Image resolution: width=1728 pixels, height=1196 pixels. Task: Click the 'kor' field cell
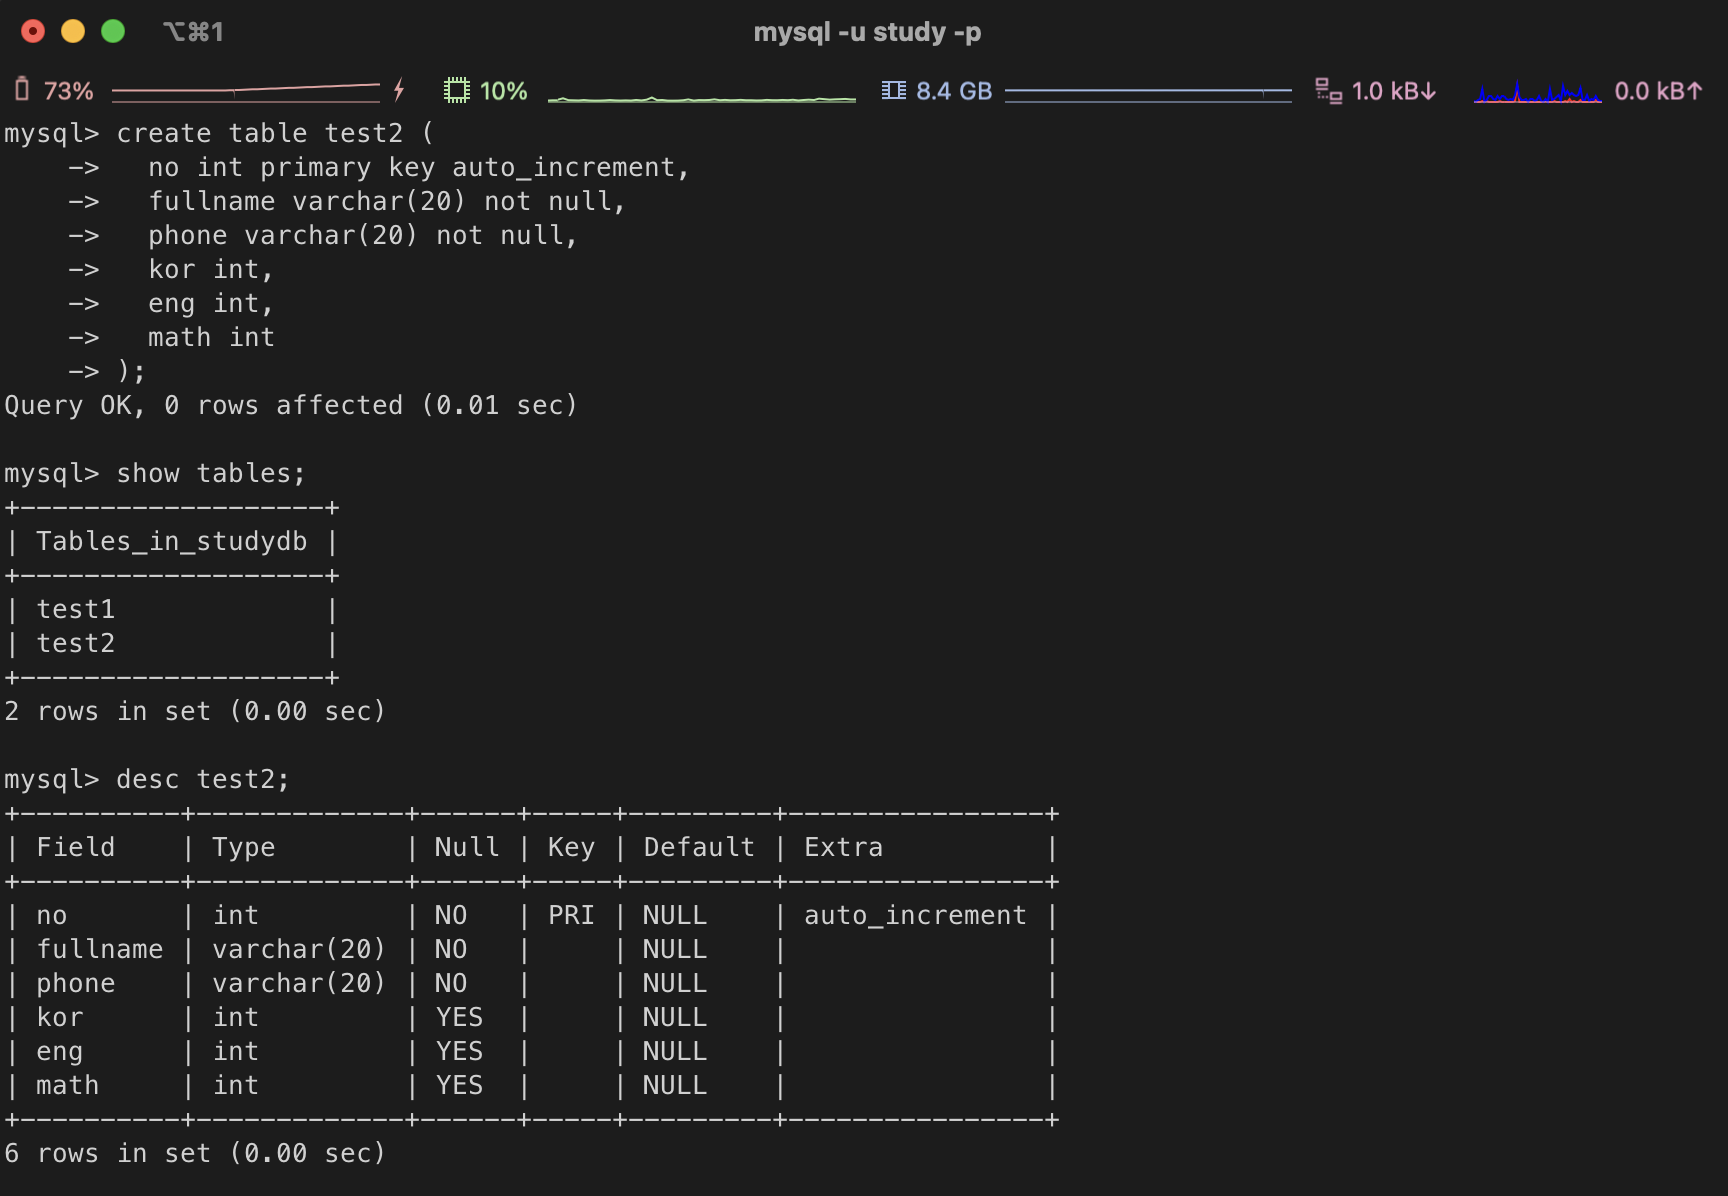[x=60, y=1017]
